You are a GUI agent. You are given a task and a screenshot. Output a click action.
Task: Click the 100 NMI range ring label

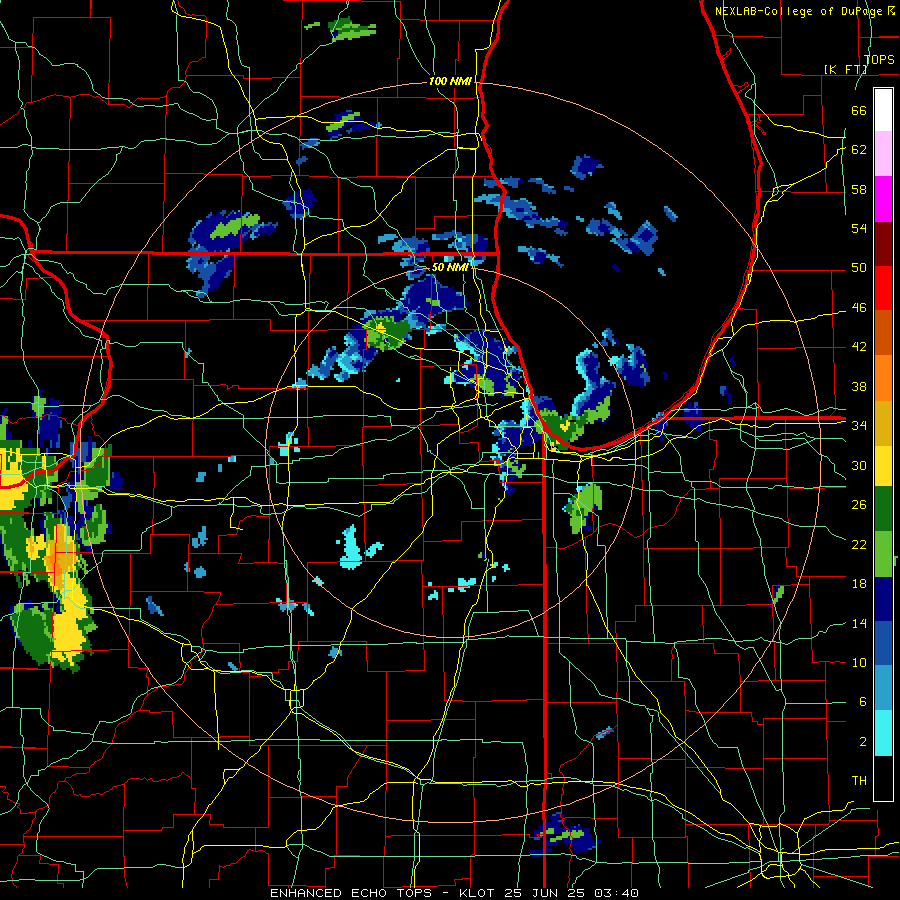tap(450, 82)
